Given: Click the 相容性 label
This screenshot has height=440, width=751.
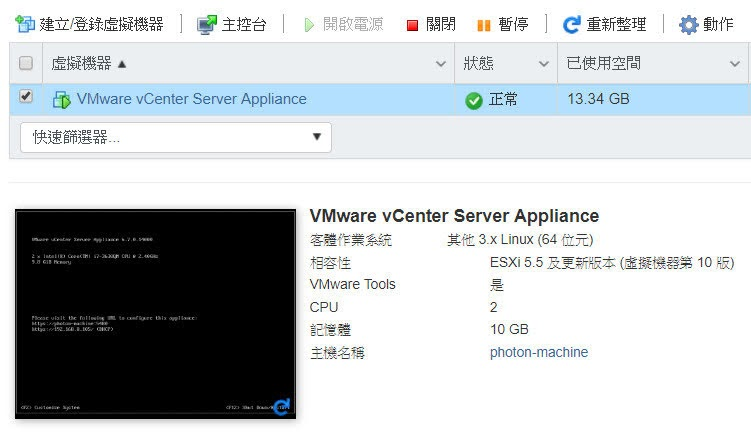Looking at the screenshot, I should 330,263.
